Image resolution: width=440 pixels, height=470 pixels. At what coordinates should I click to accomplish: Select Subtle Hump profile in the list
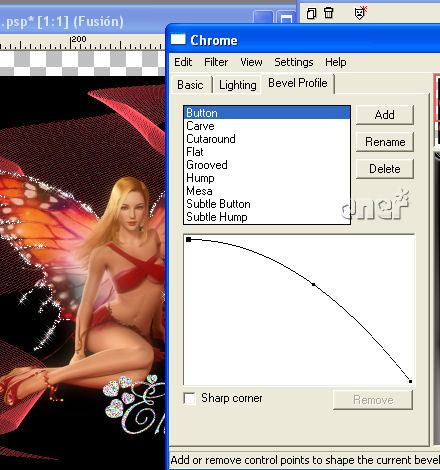(x=267, y=217)
